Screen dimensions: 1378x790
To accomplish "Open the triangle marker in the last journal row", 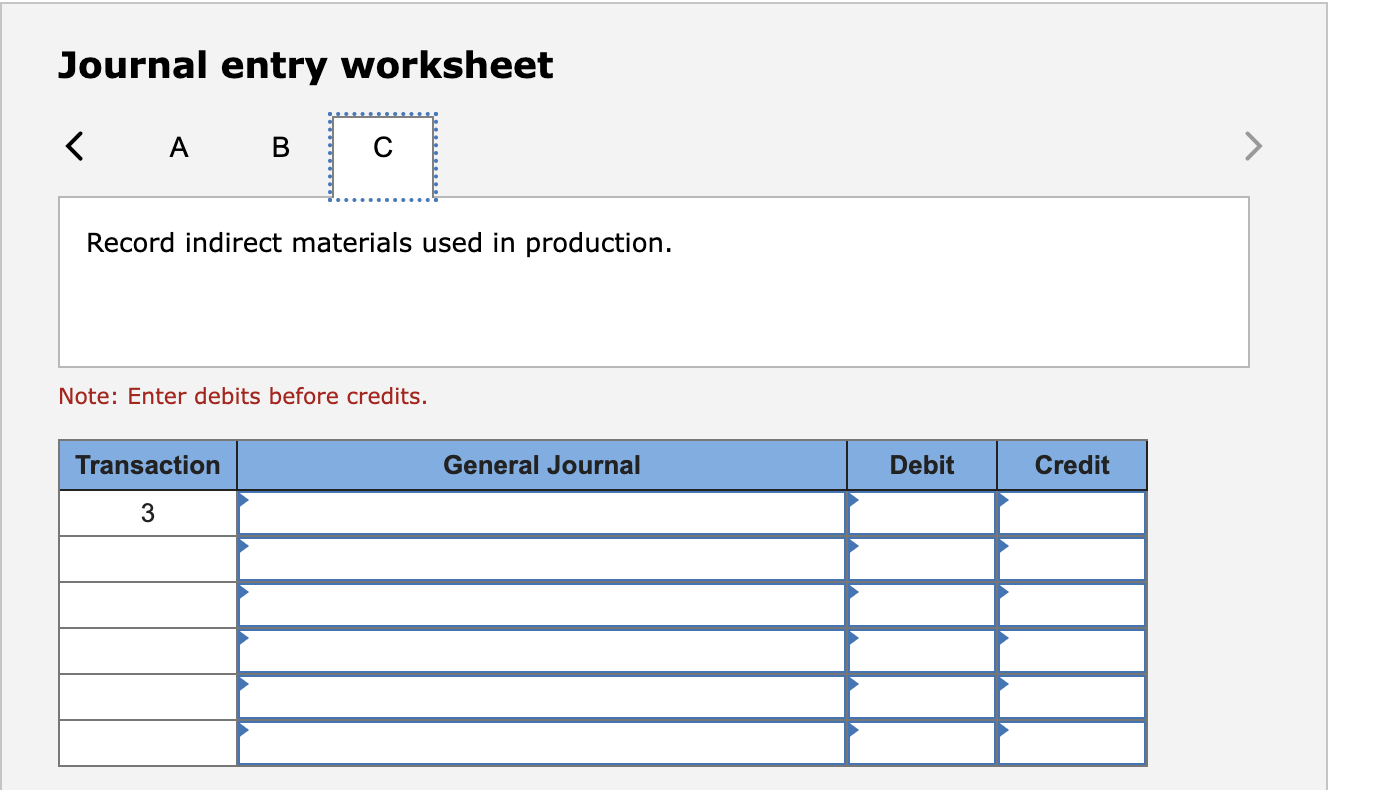I will [x=241, y=729].
